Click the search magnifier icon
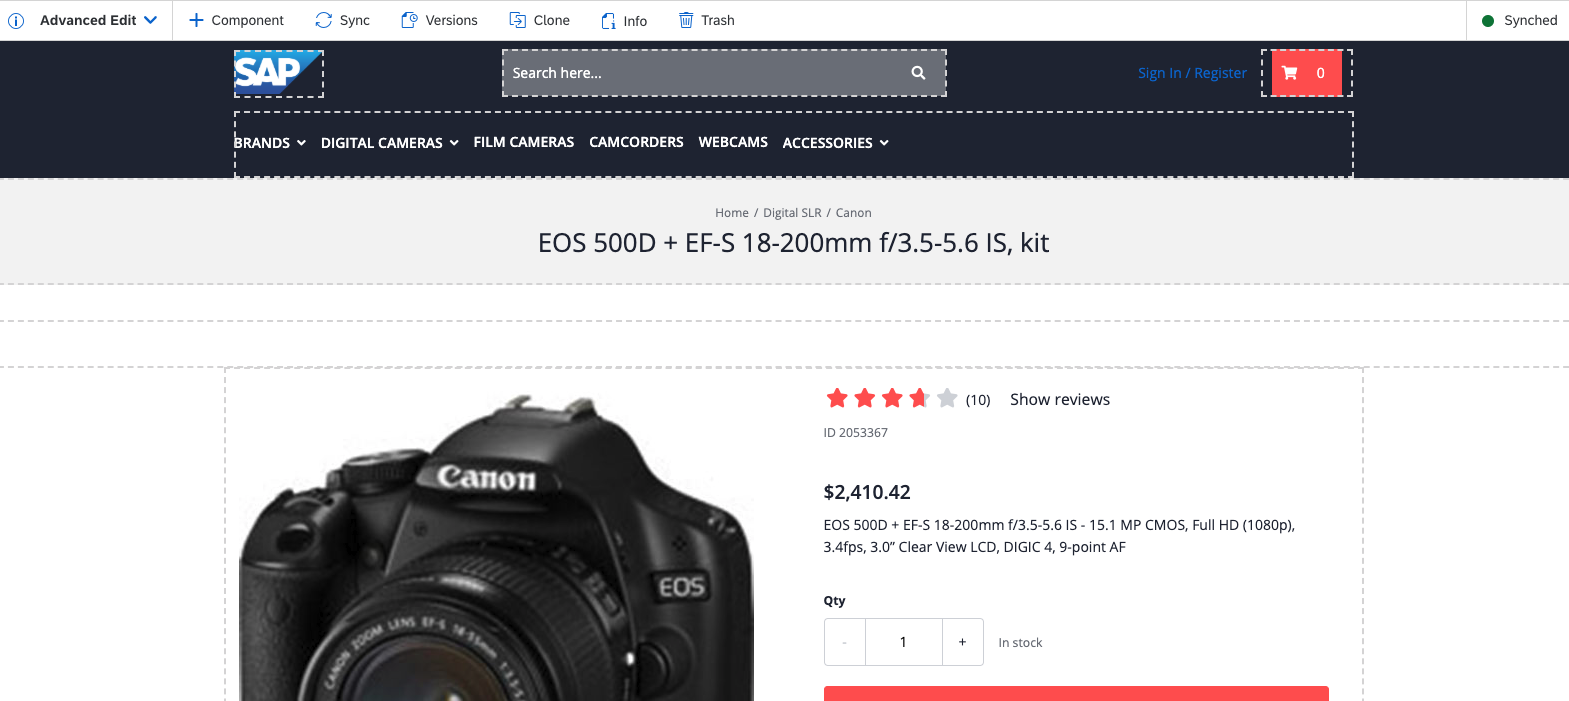 tap(918, 73)
